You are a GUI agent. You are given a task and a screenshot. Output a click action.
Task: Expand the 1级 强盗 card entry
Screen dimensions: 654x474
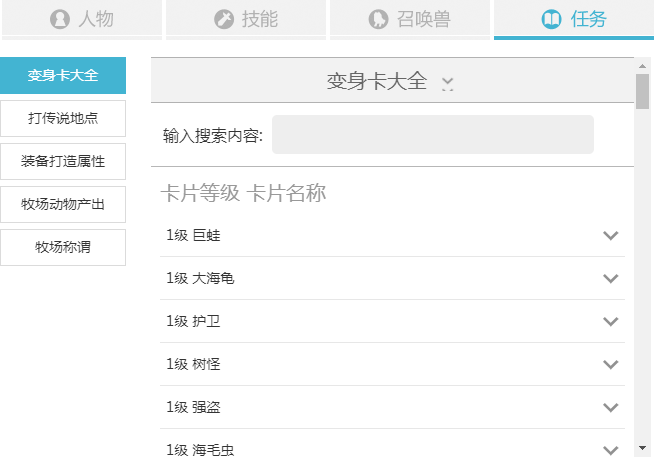(x=611, y=408)
